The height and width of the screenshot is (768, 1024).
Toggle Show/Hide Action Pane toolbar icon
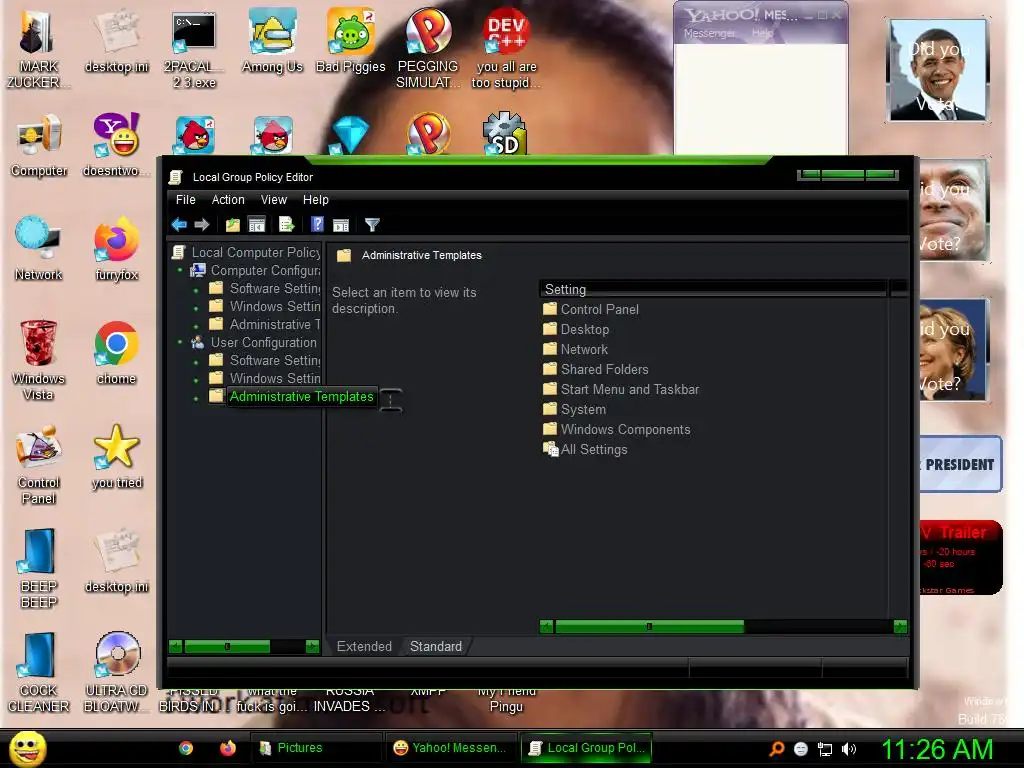341,225
